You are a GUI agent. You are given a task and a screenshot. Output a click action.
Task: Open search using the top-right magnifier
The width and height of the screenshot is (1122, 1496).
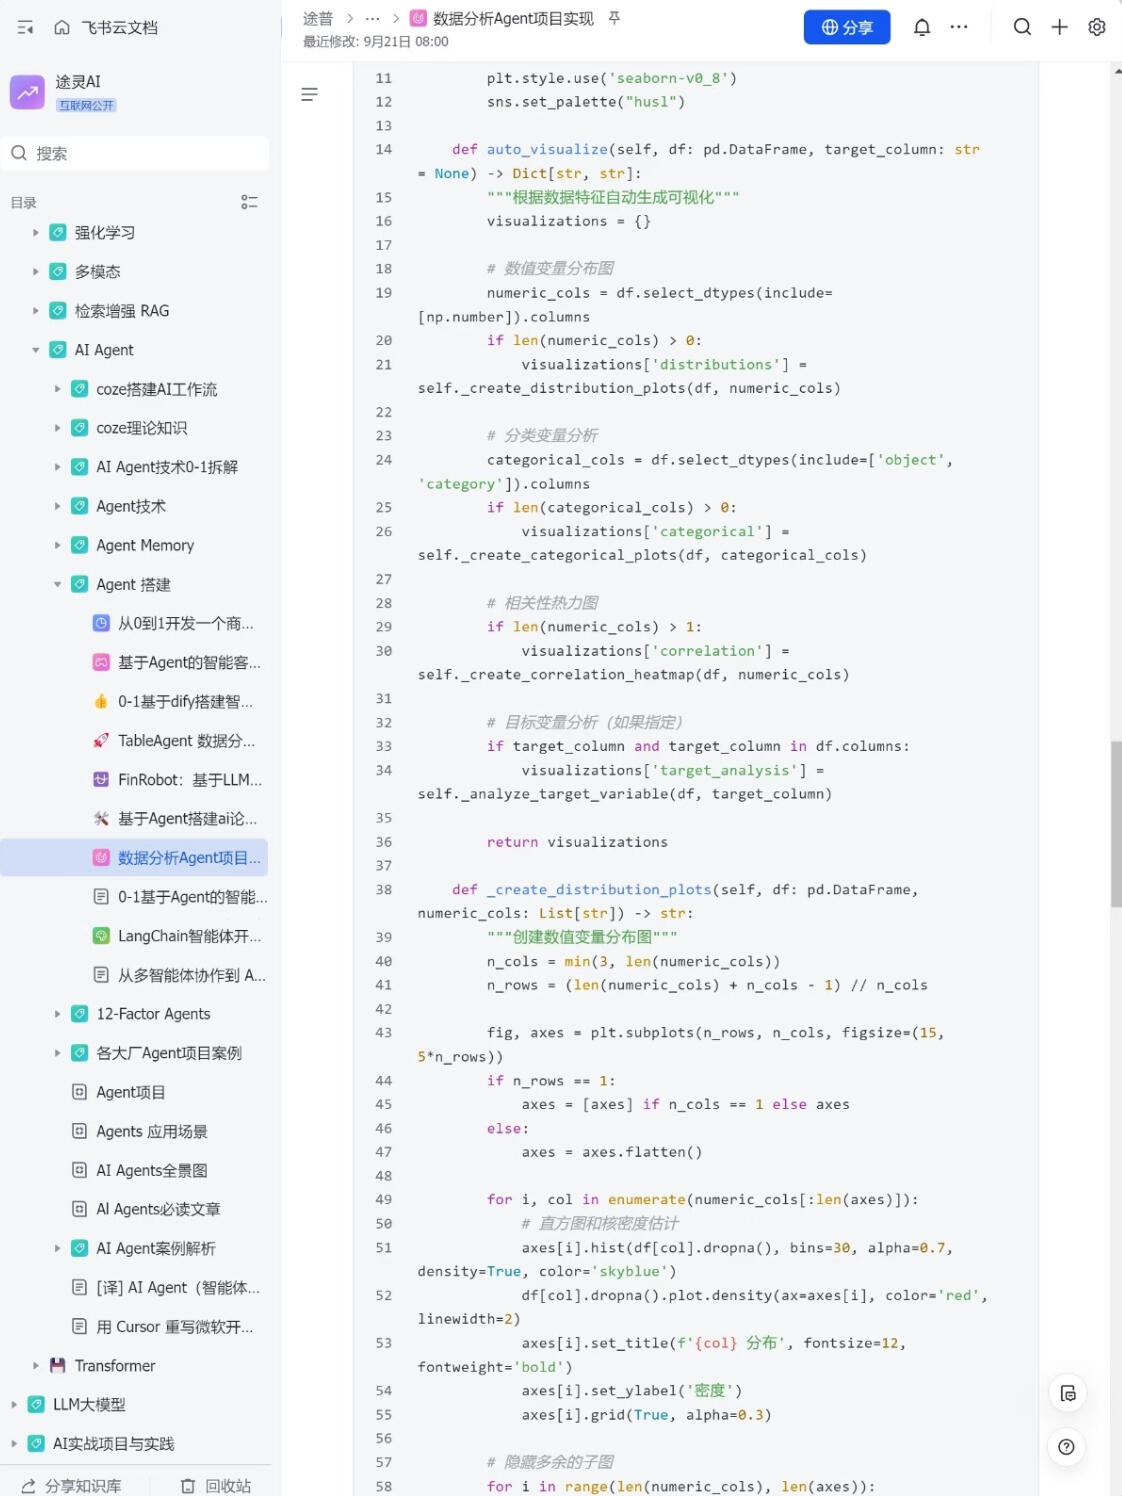pyautogui.click(x=1022, y=27)
